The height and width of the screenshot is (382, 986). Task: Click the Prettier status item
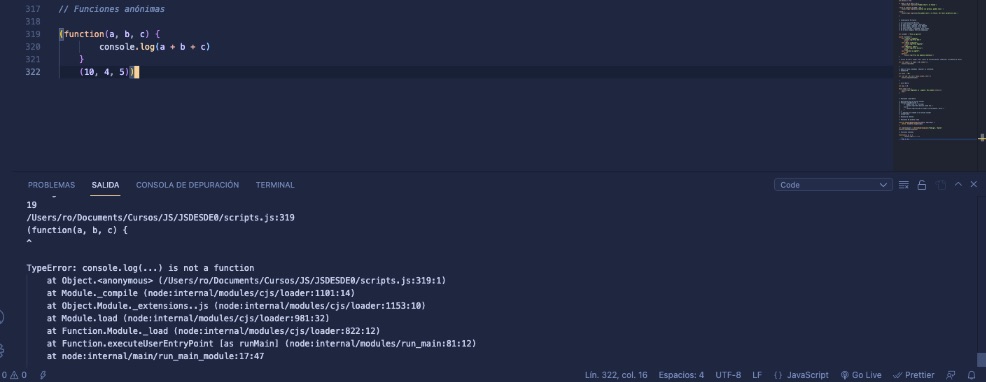pos(914,375)
